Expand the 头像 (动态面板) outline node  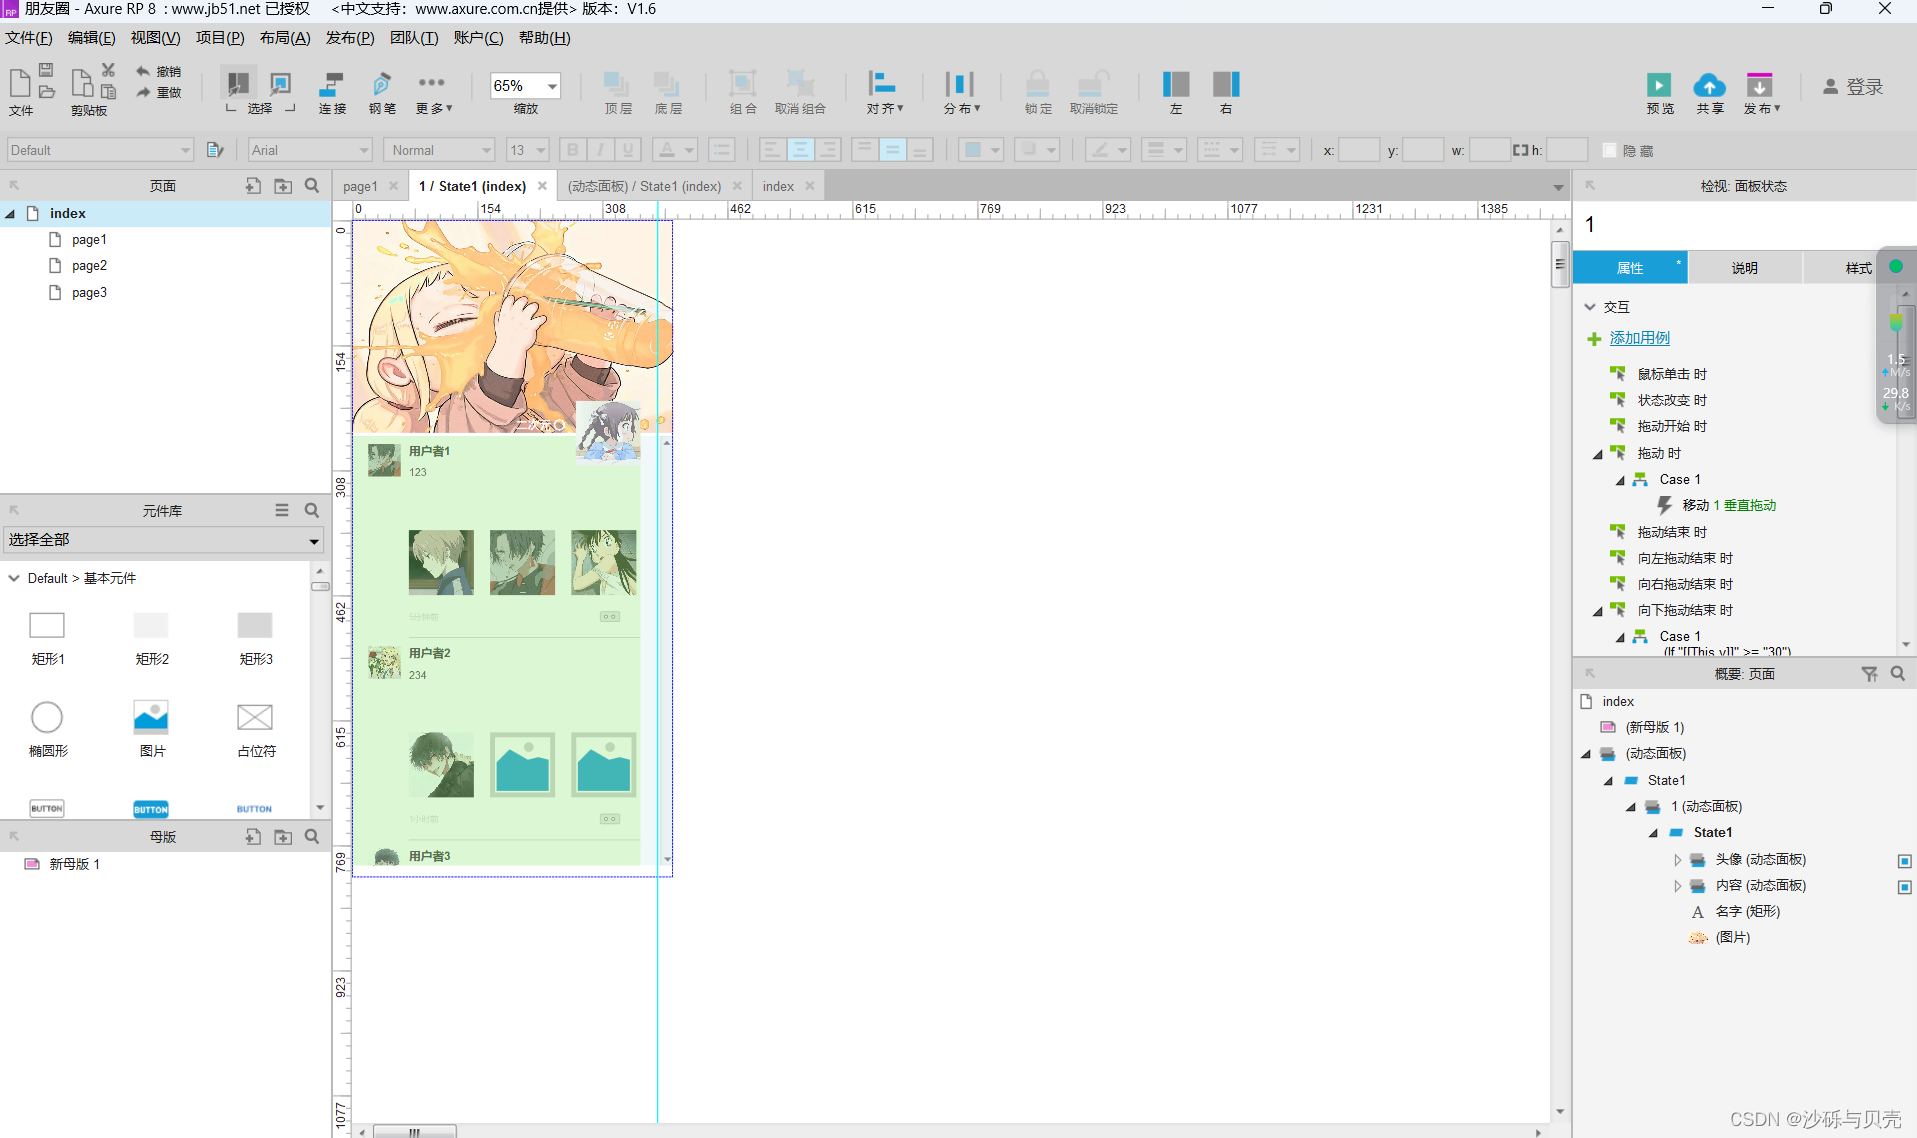tap(1678, 860)
